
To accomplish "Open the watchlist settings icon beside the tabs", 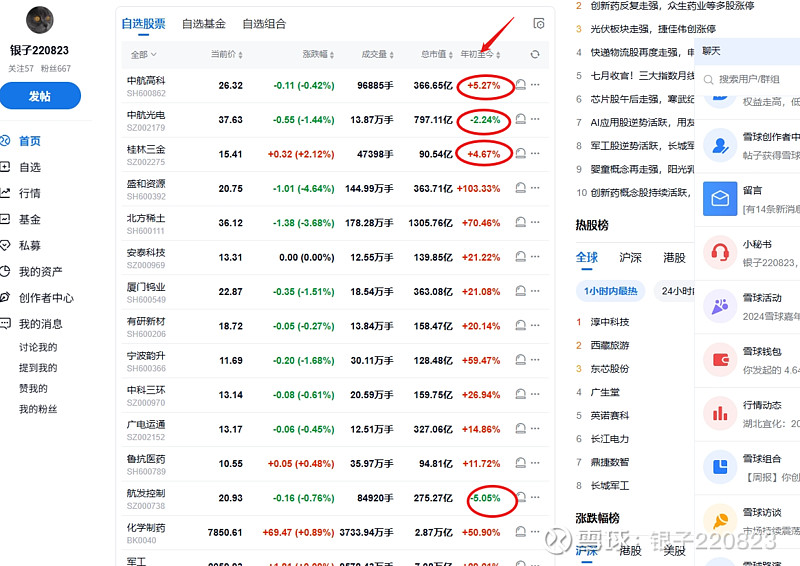I will (x=539, y=23).
